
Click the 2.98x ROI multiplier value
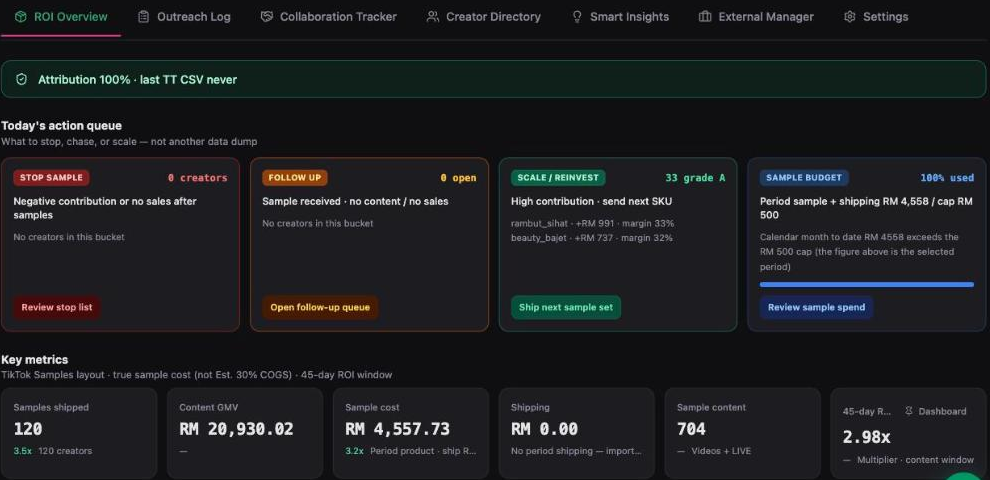866,437
